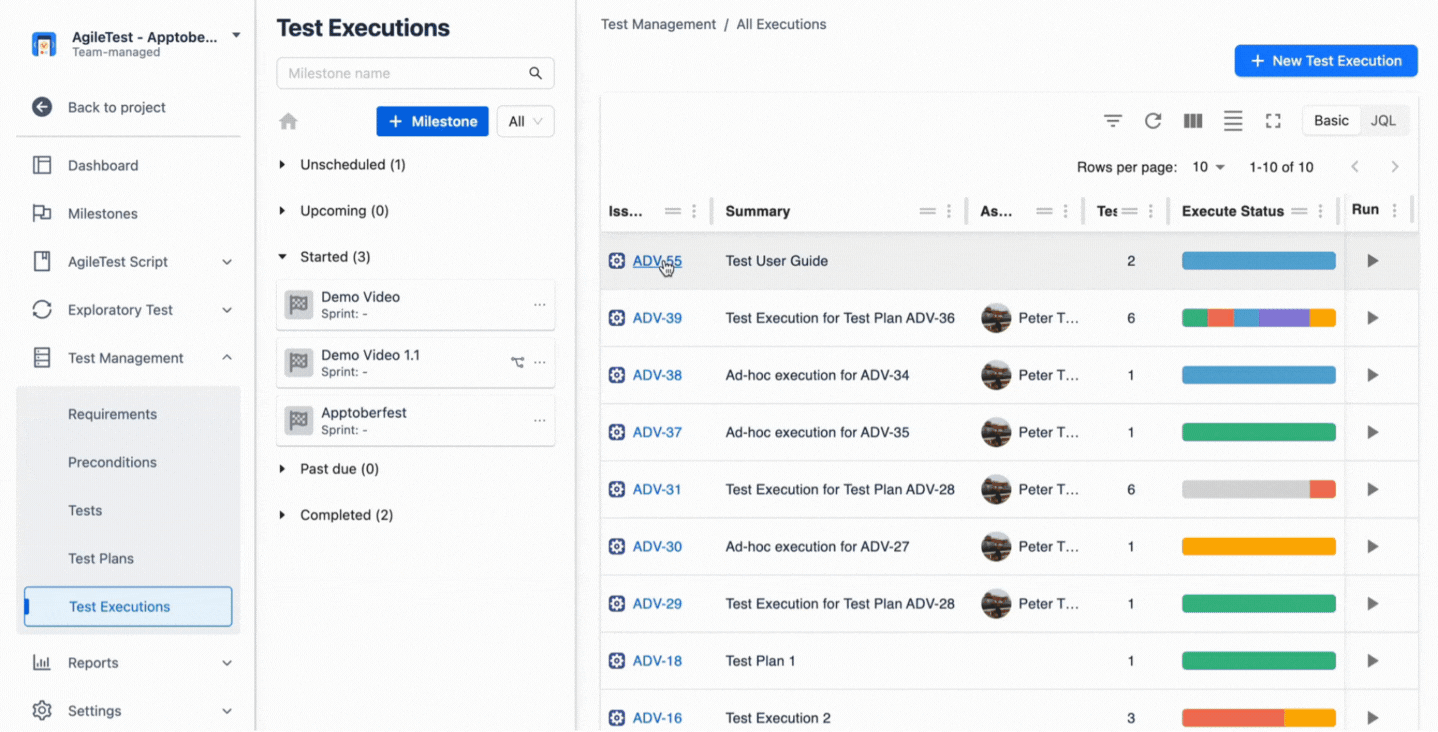Viewport: 1438px width, 732px height.
Task: Open the Test Plans section
Action: pos(103,558)
